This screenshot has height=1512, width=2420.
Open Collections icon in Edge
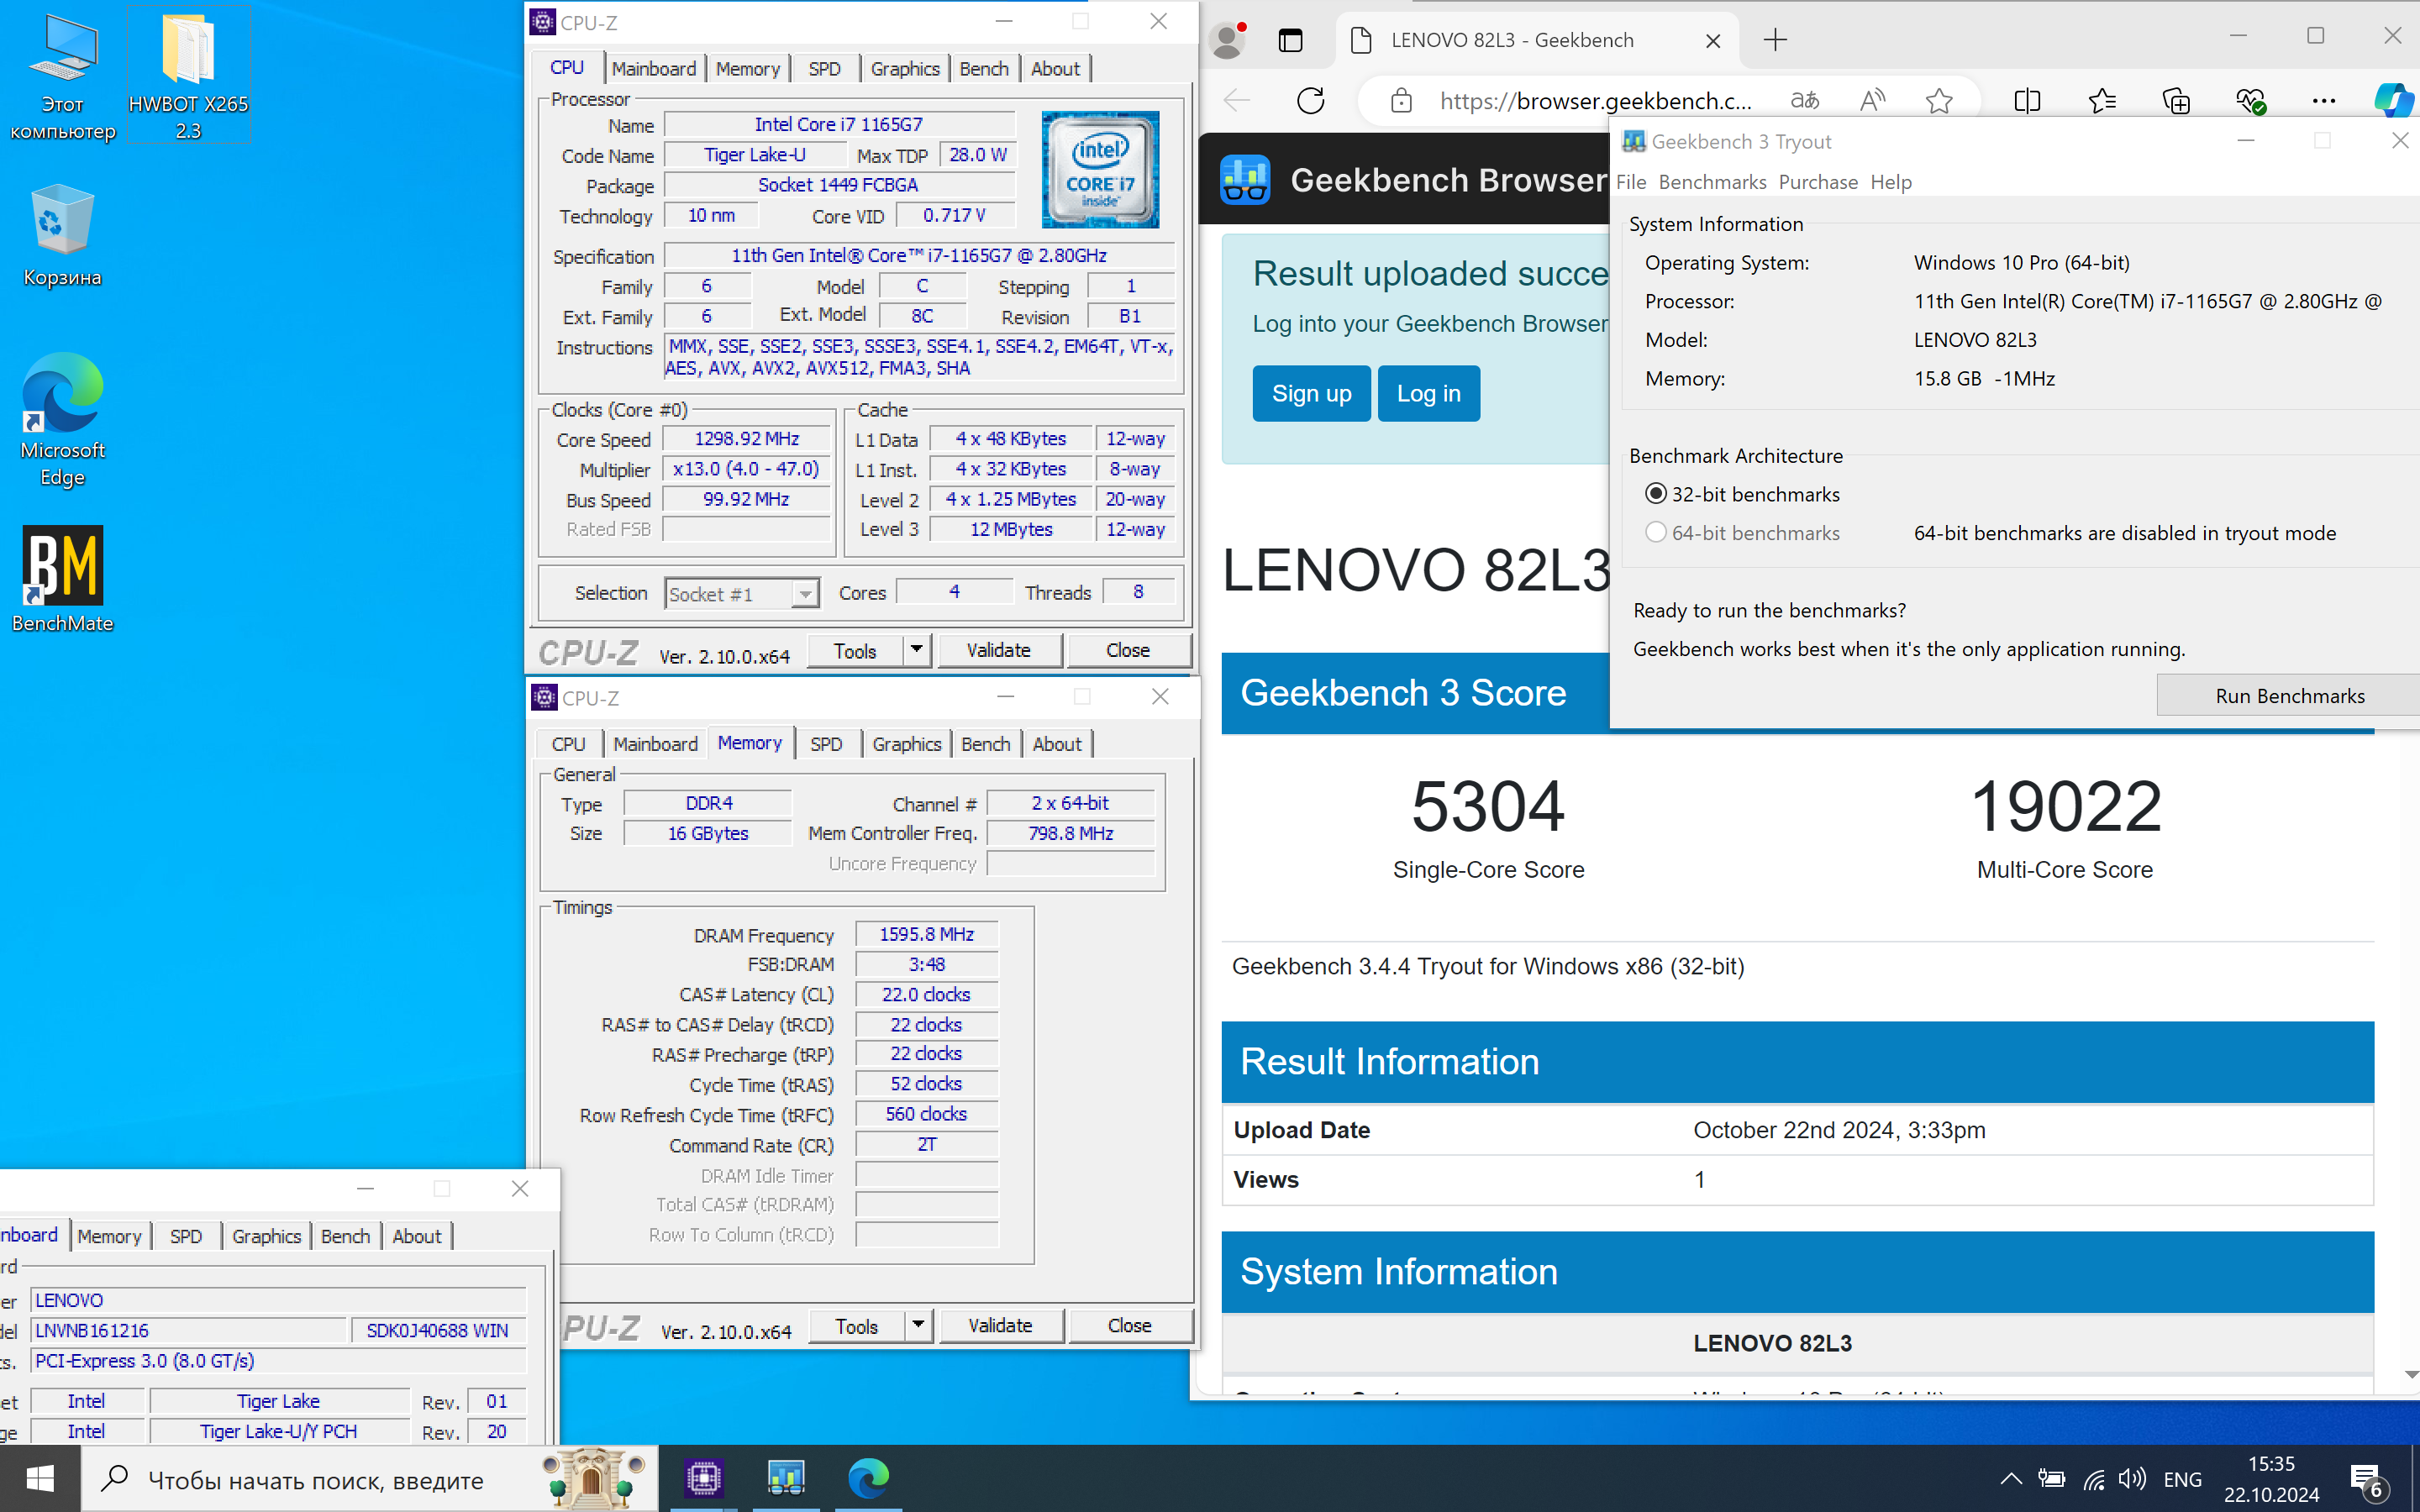pyautogui.click(x=2176, y=100)
